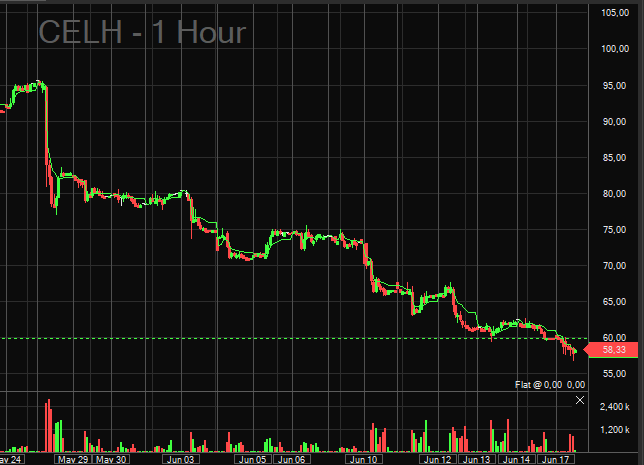Screen dimensions: 644x465
Task: Click the 70,00 price axis label
Action: pos(614,266)
